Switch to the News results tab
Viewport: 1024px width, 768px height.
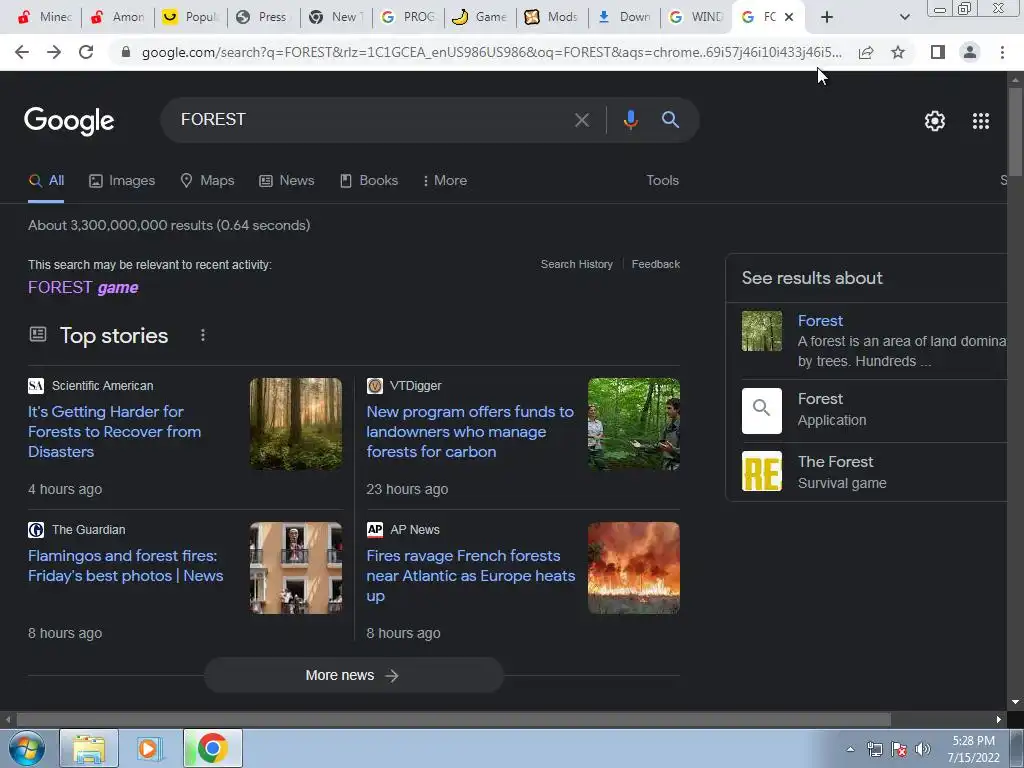(x=287, y=180)
